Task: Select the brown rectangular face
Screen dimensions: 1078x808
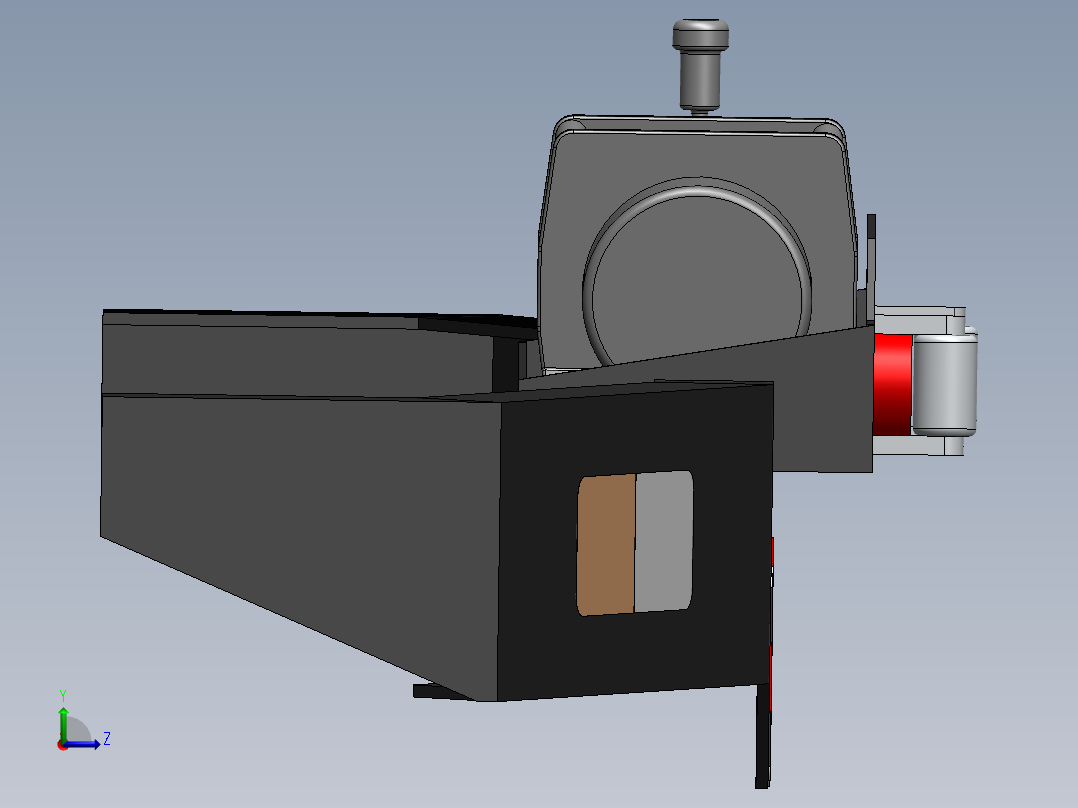Action: (606, 545)
